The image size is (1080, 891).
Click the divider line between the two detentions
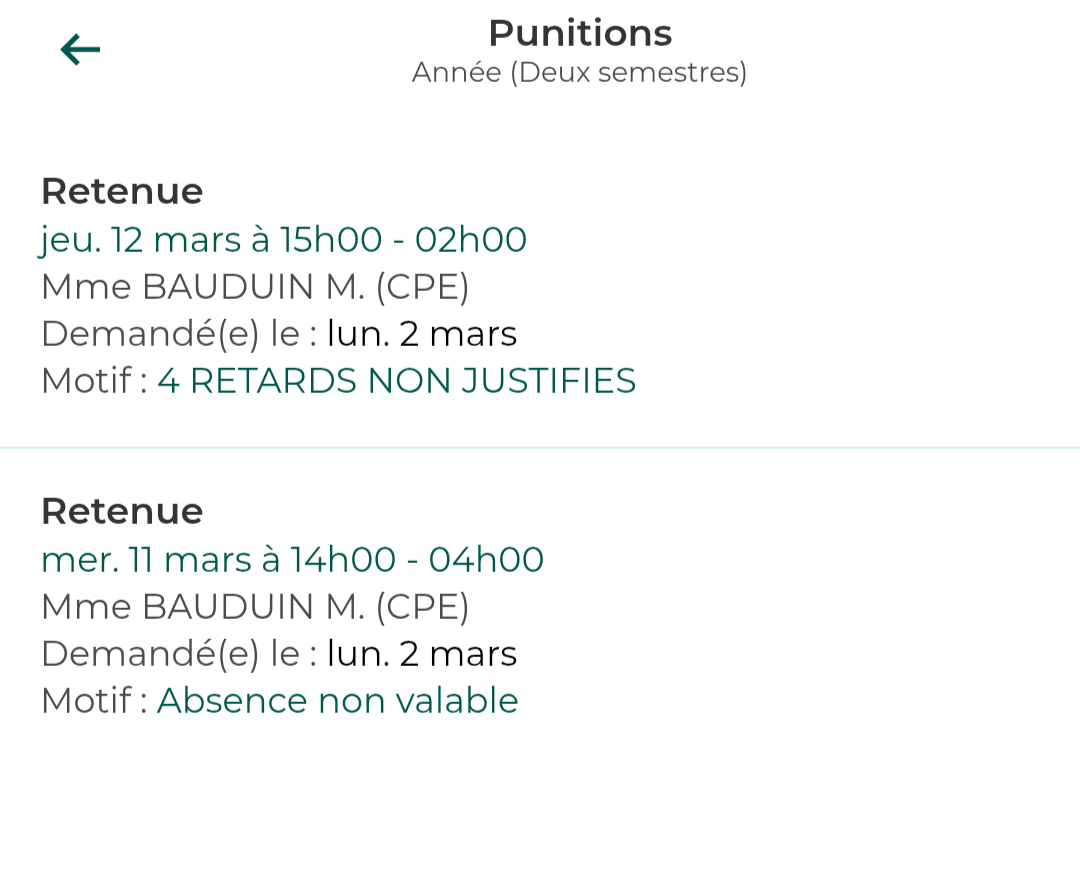coord(540,448)
